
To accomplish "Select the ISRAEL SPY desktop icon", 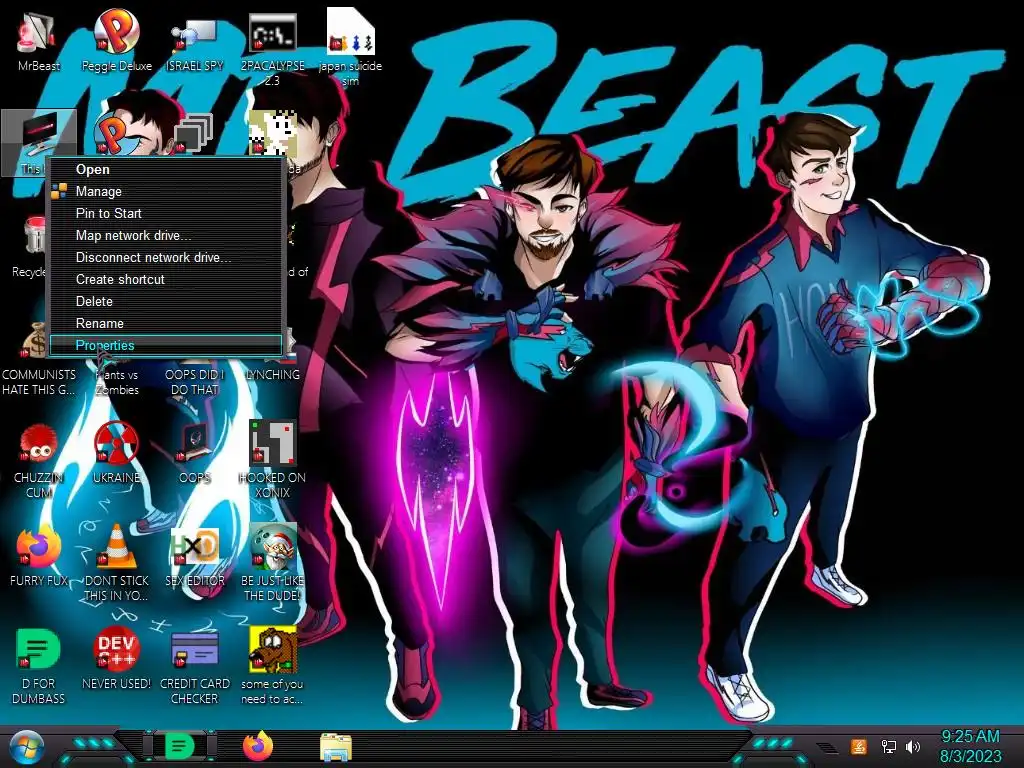I will coord(194,39).
